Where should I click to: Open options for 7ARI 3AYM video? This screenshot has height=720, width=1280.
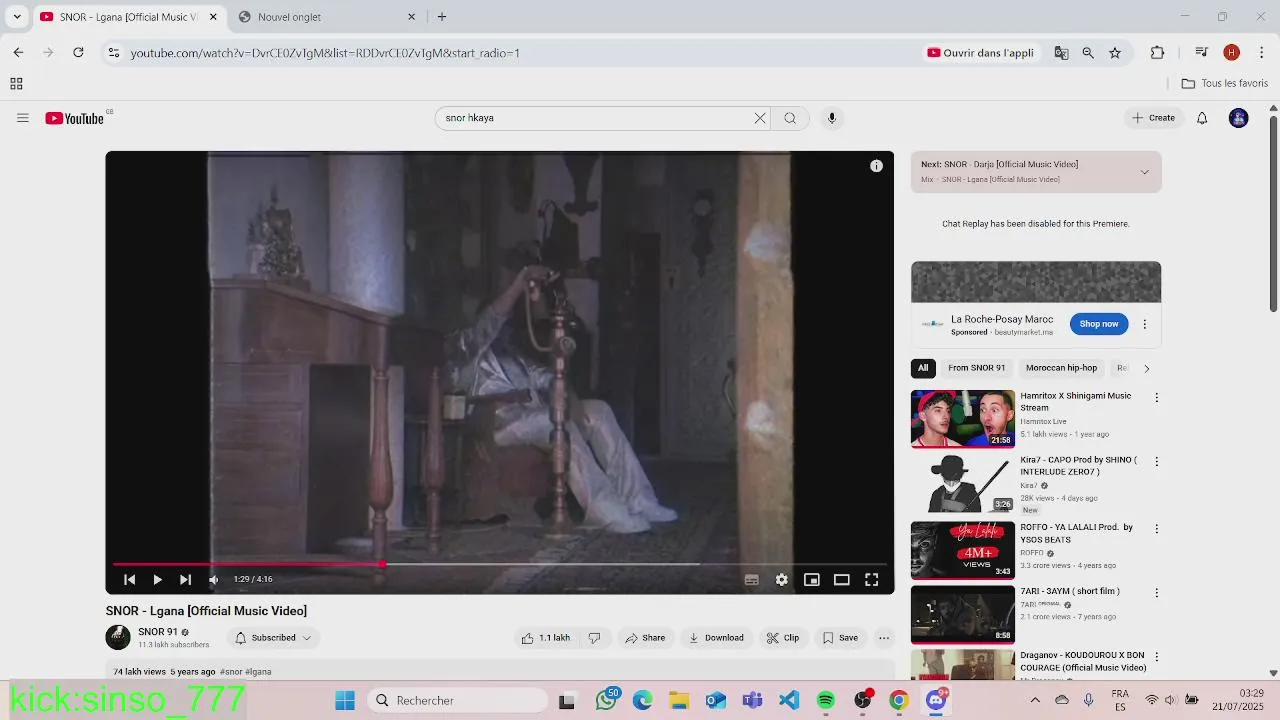click(1157, 593)
